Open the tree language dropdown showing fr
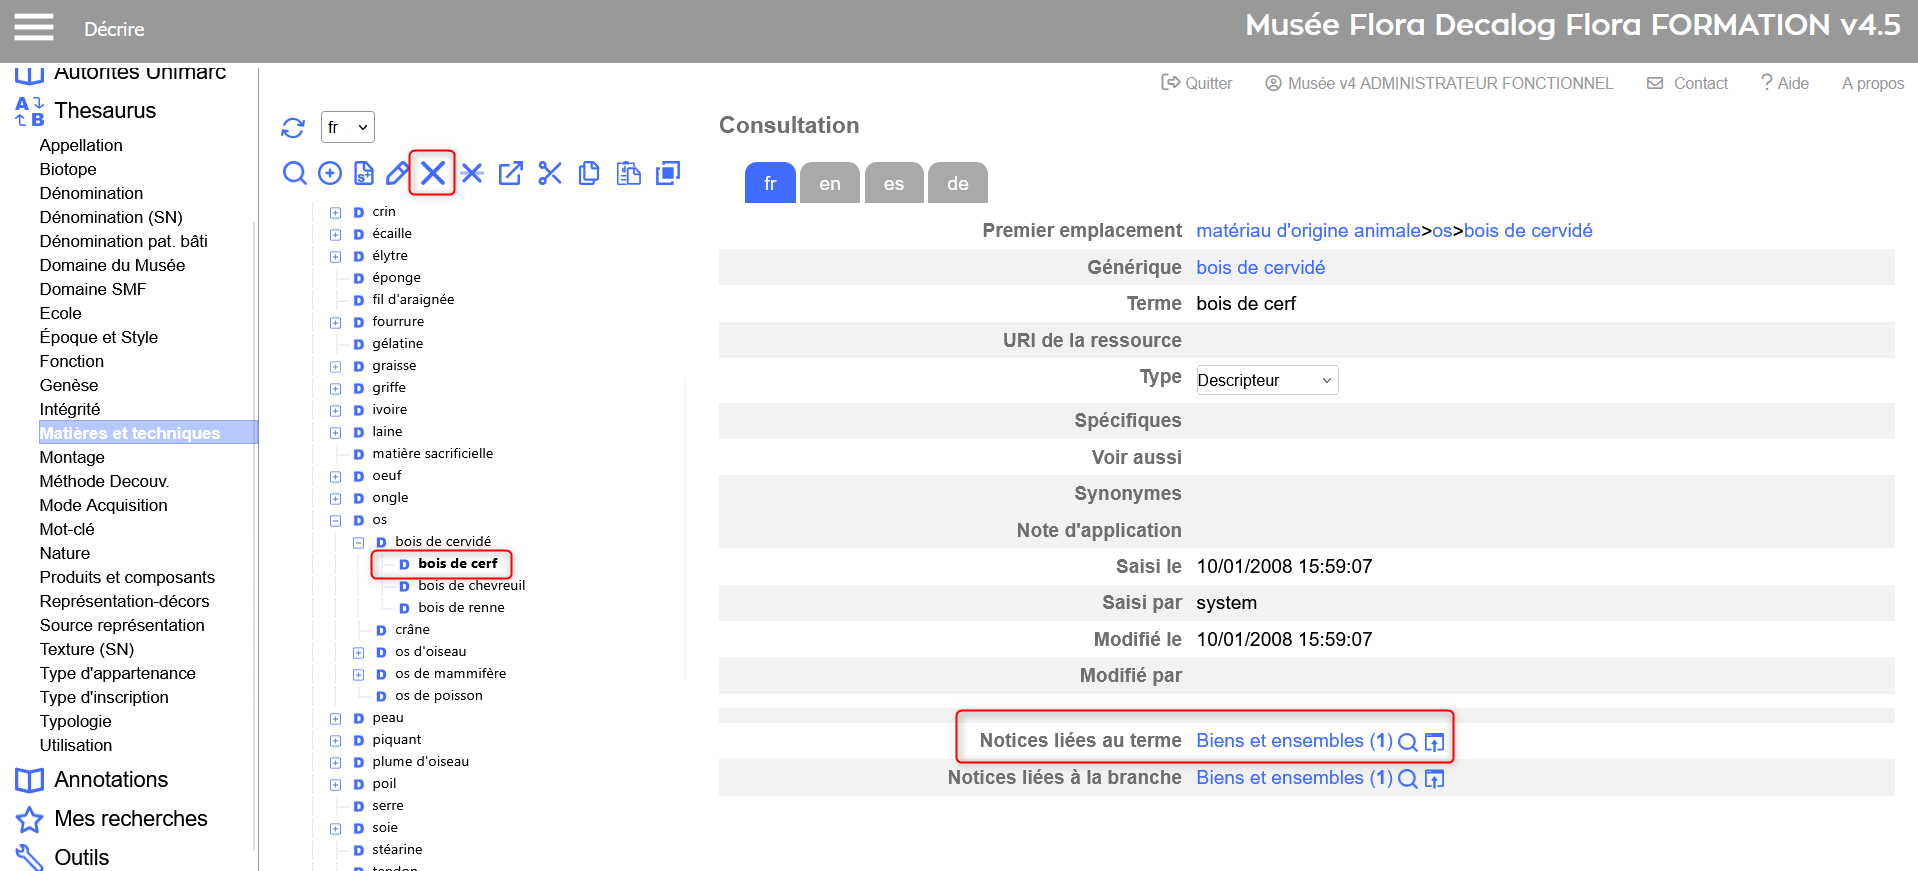The height and width of the screenshot is (871, 1918). coord(348,127)
